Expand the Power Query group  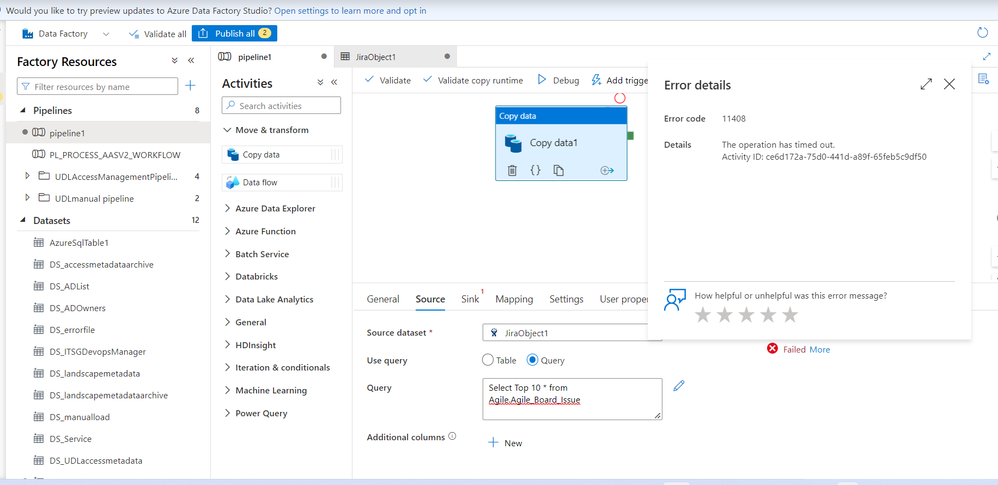point(227,413)
